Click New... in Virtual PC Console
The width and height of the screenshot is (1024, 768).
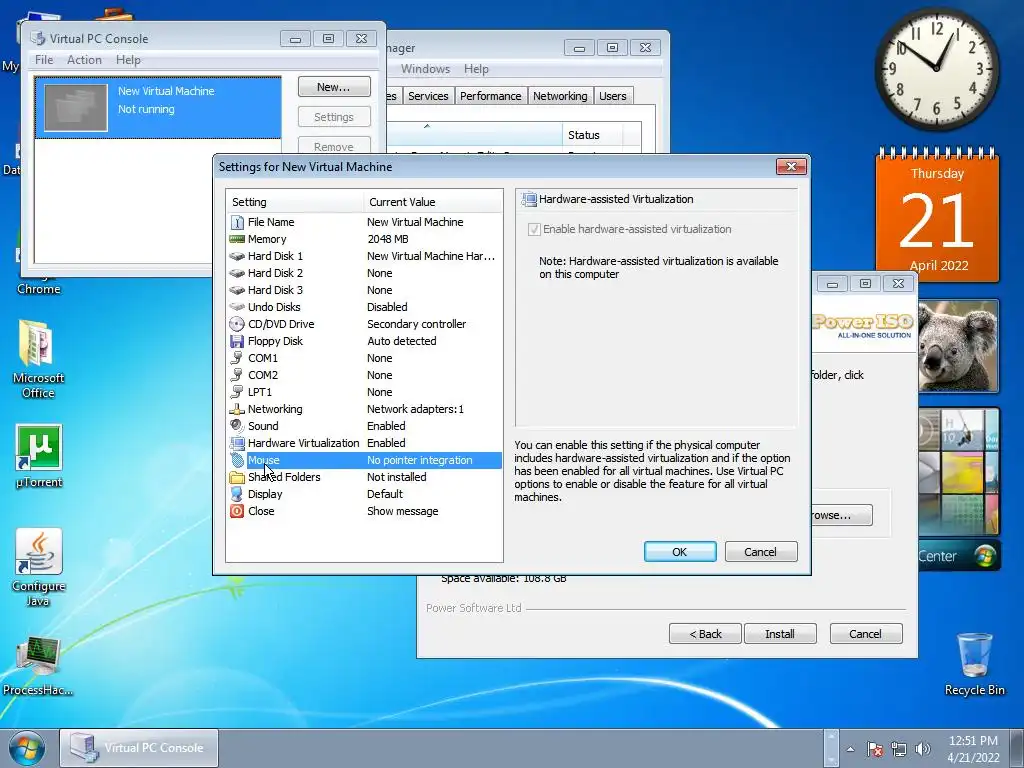coord(334,87)
